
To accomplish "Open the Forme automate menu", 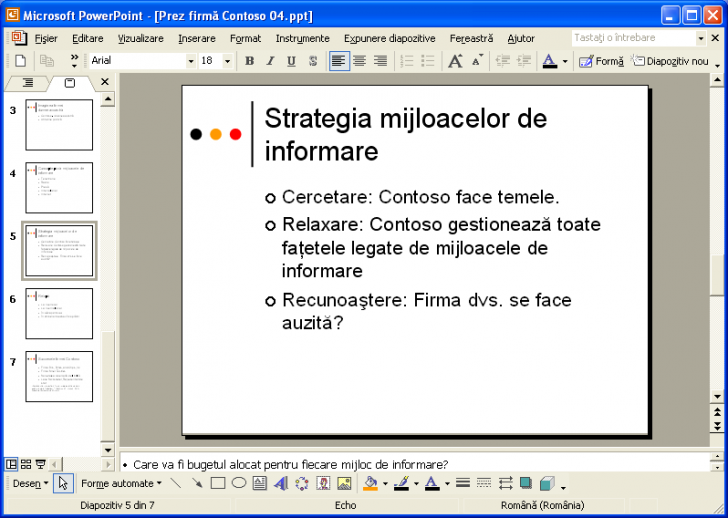I will 121,484.
